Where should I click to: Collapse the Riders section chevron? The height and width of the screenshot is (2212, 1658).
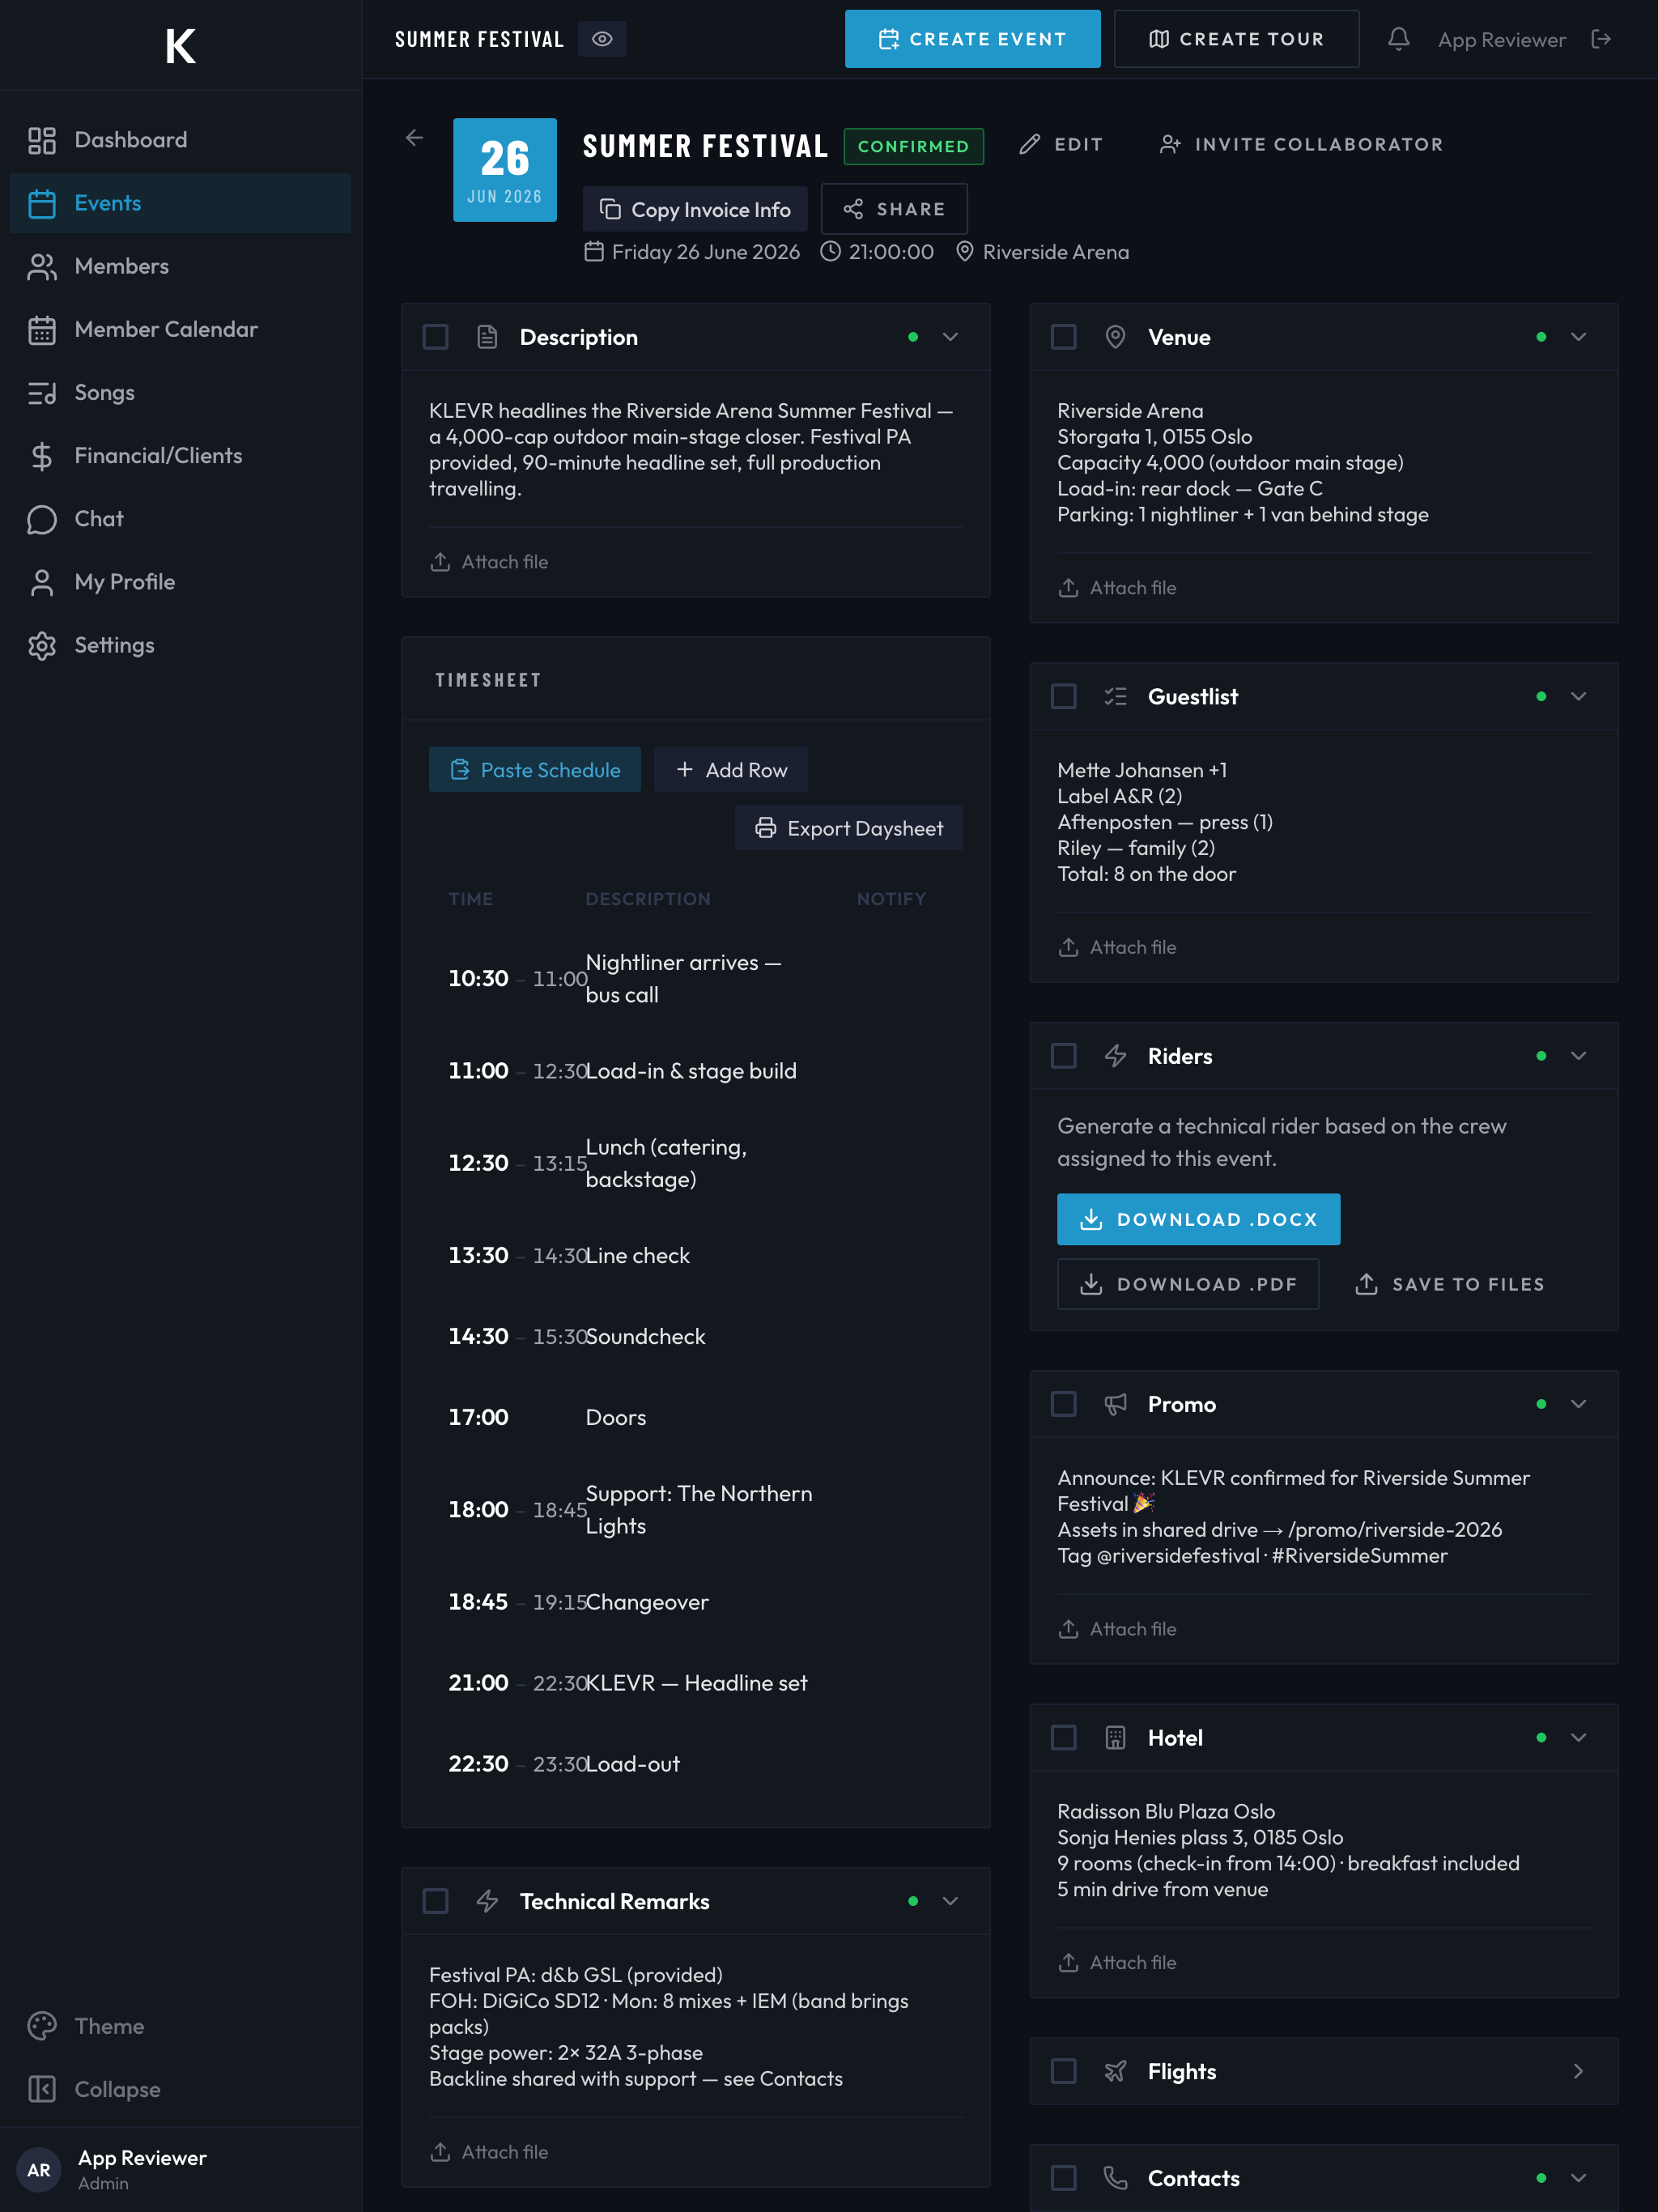click(x=1578, y=1056)
